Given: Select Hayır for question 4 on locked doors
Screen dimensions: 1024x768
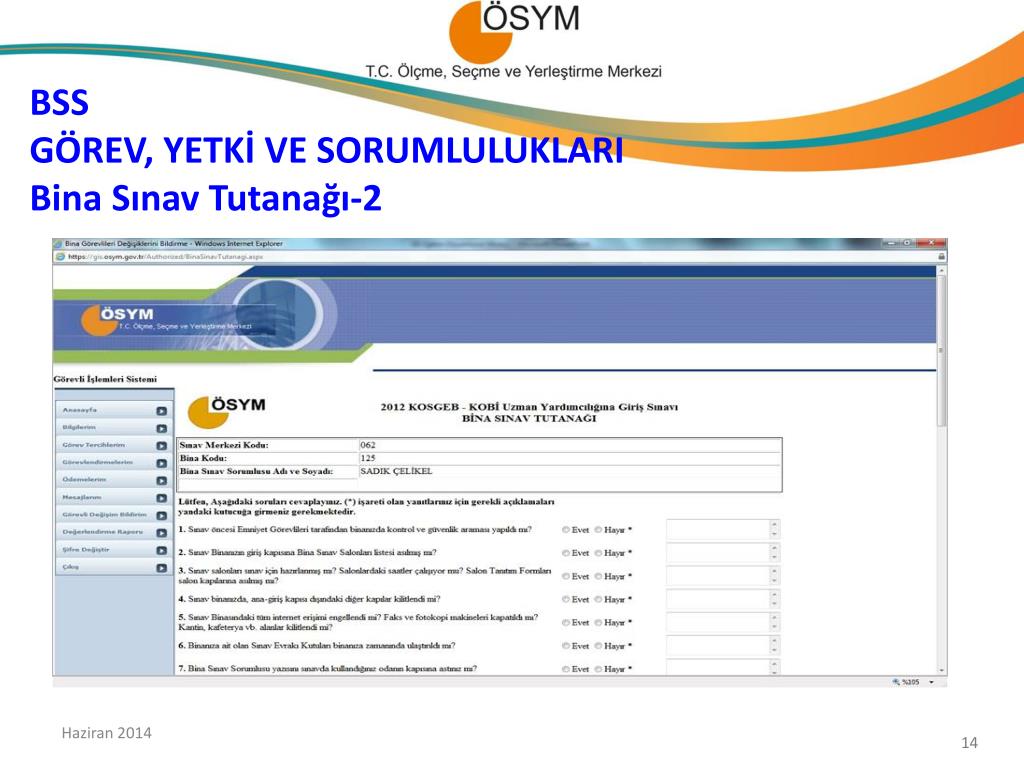Looking at the screenshot, I should pos(598,600).
